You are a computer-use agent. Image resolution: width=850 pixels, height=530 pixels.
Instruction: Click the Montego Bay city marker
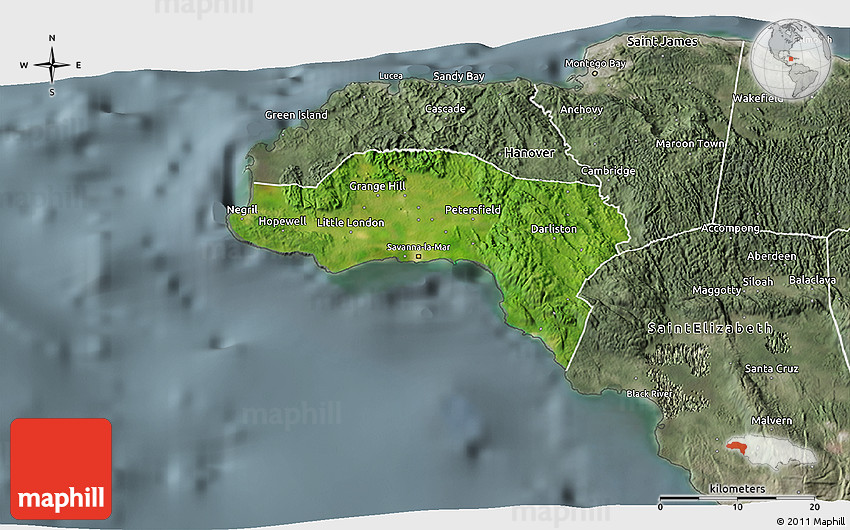pos(595,72)
